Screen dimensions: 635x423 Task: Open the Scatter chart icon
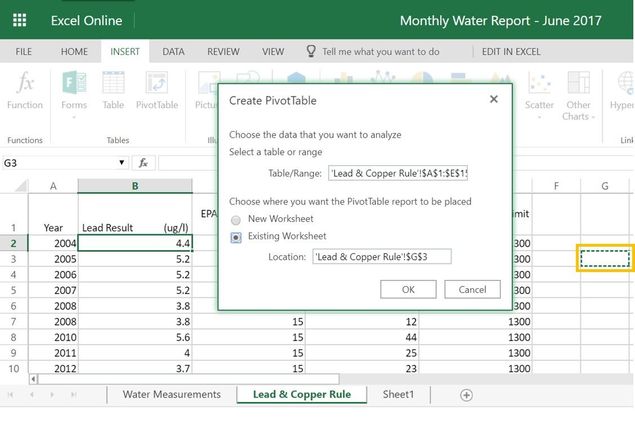point(539,83)
